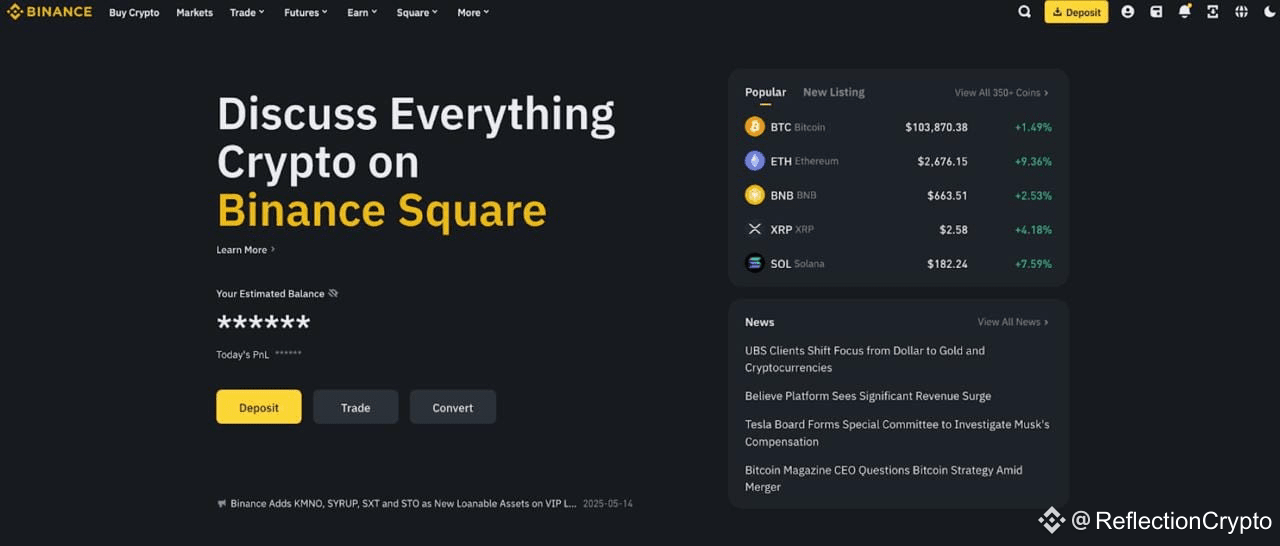Viewport: 1280px width, 546px height.
Task: Open the Buy Crypto menu
Action: (x=134, y=12)
